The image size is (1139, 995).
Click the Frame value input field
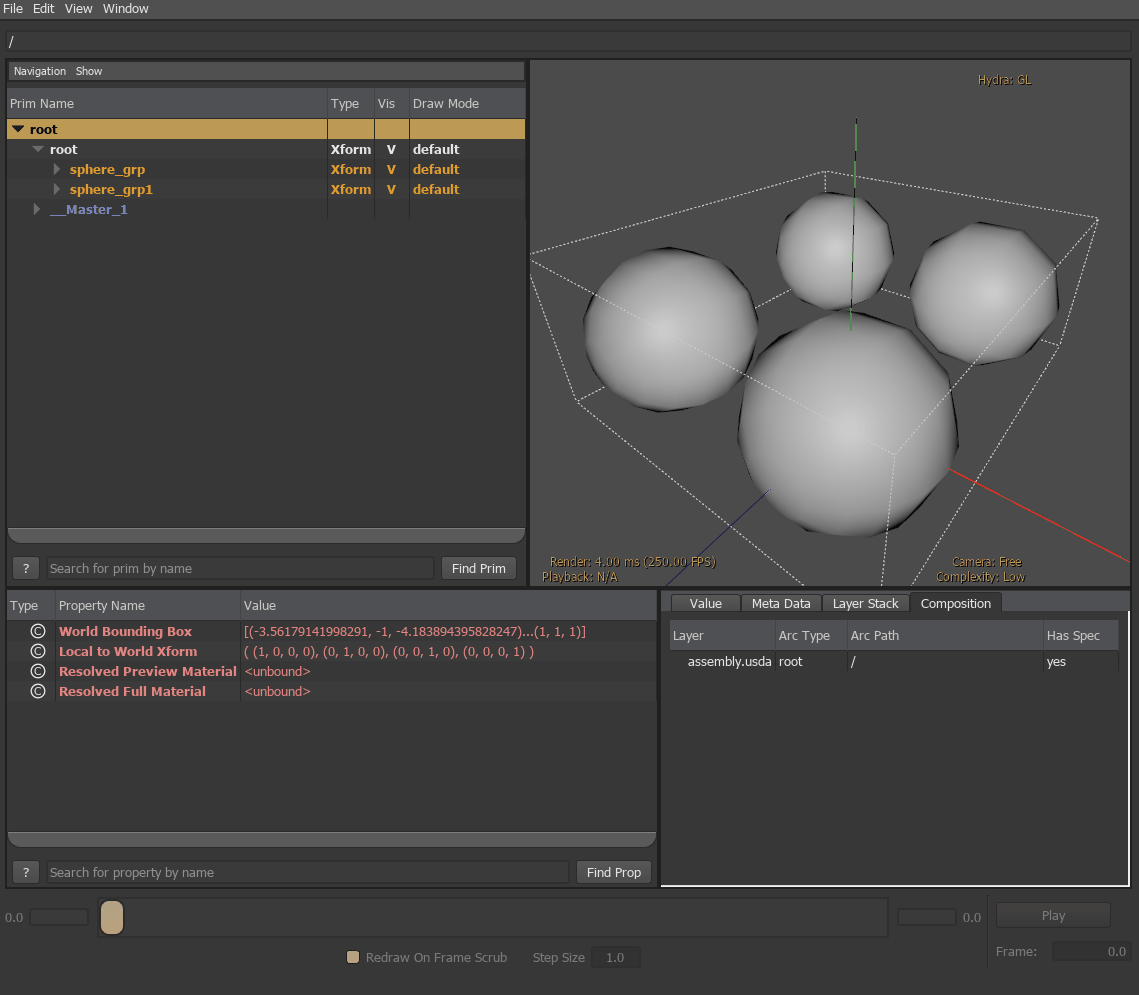[x=1094, y=951]
